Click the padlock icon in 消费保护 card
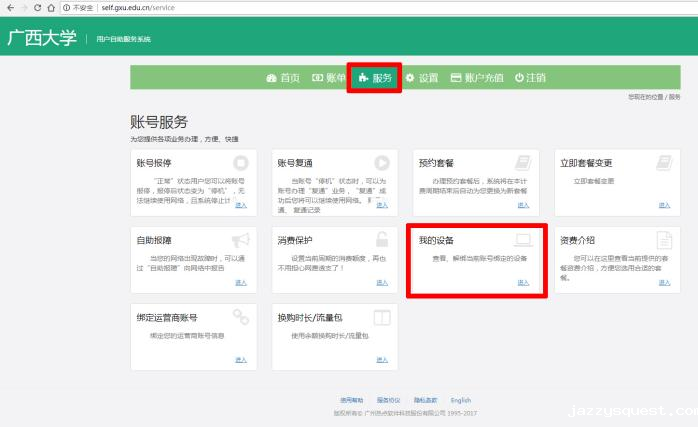Viewport: 698px width, 427px height. 382,240
